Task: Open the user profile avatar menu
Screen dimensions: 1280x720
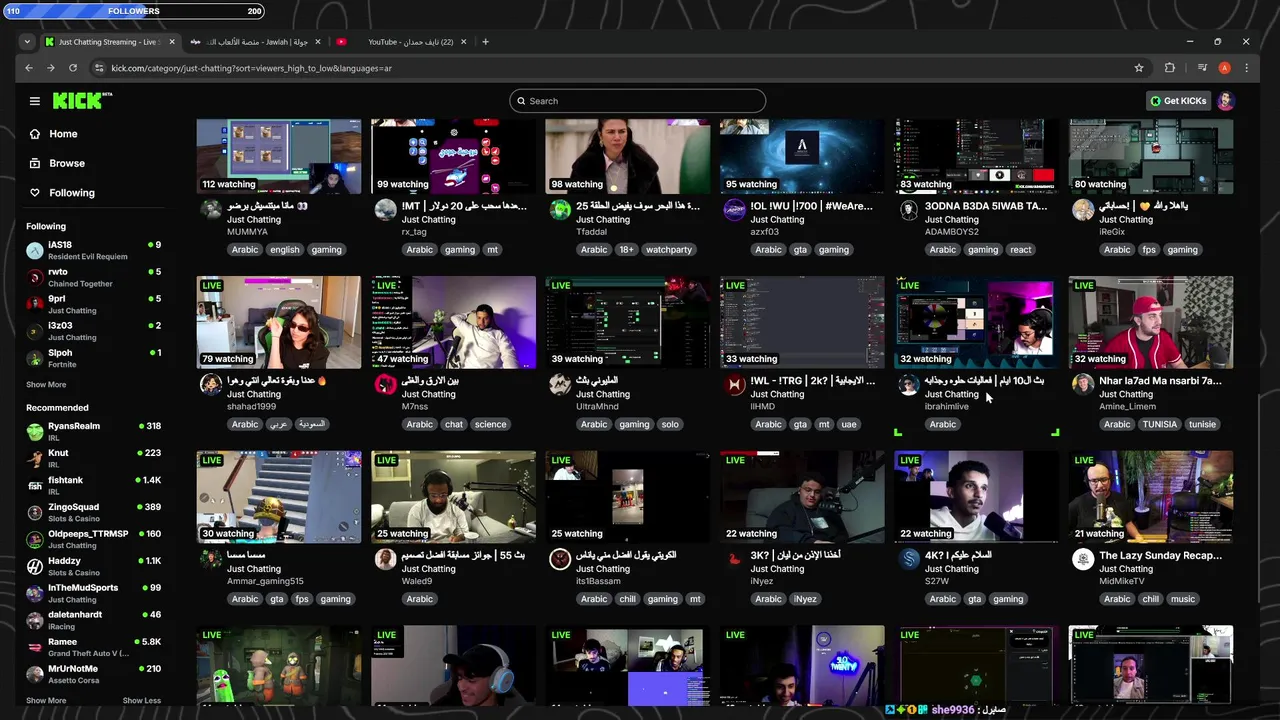Action: point(1225,101)
